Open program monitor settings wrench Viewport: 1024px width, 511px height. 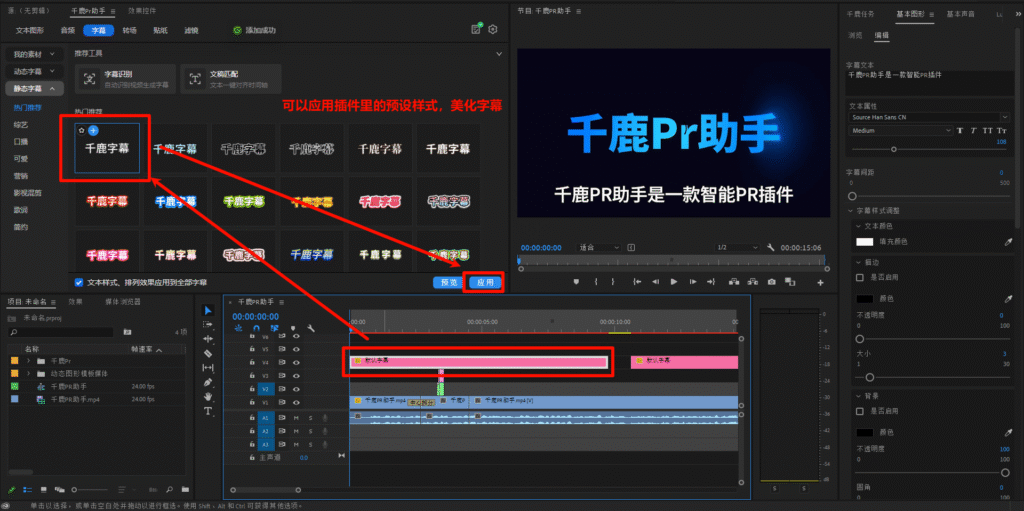[x=771, y=248]
